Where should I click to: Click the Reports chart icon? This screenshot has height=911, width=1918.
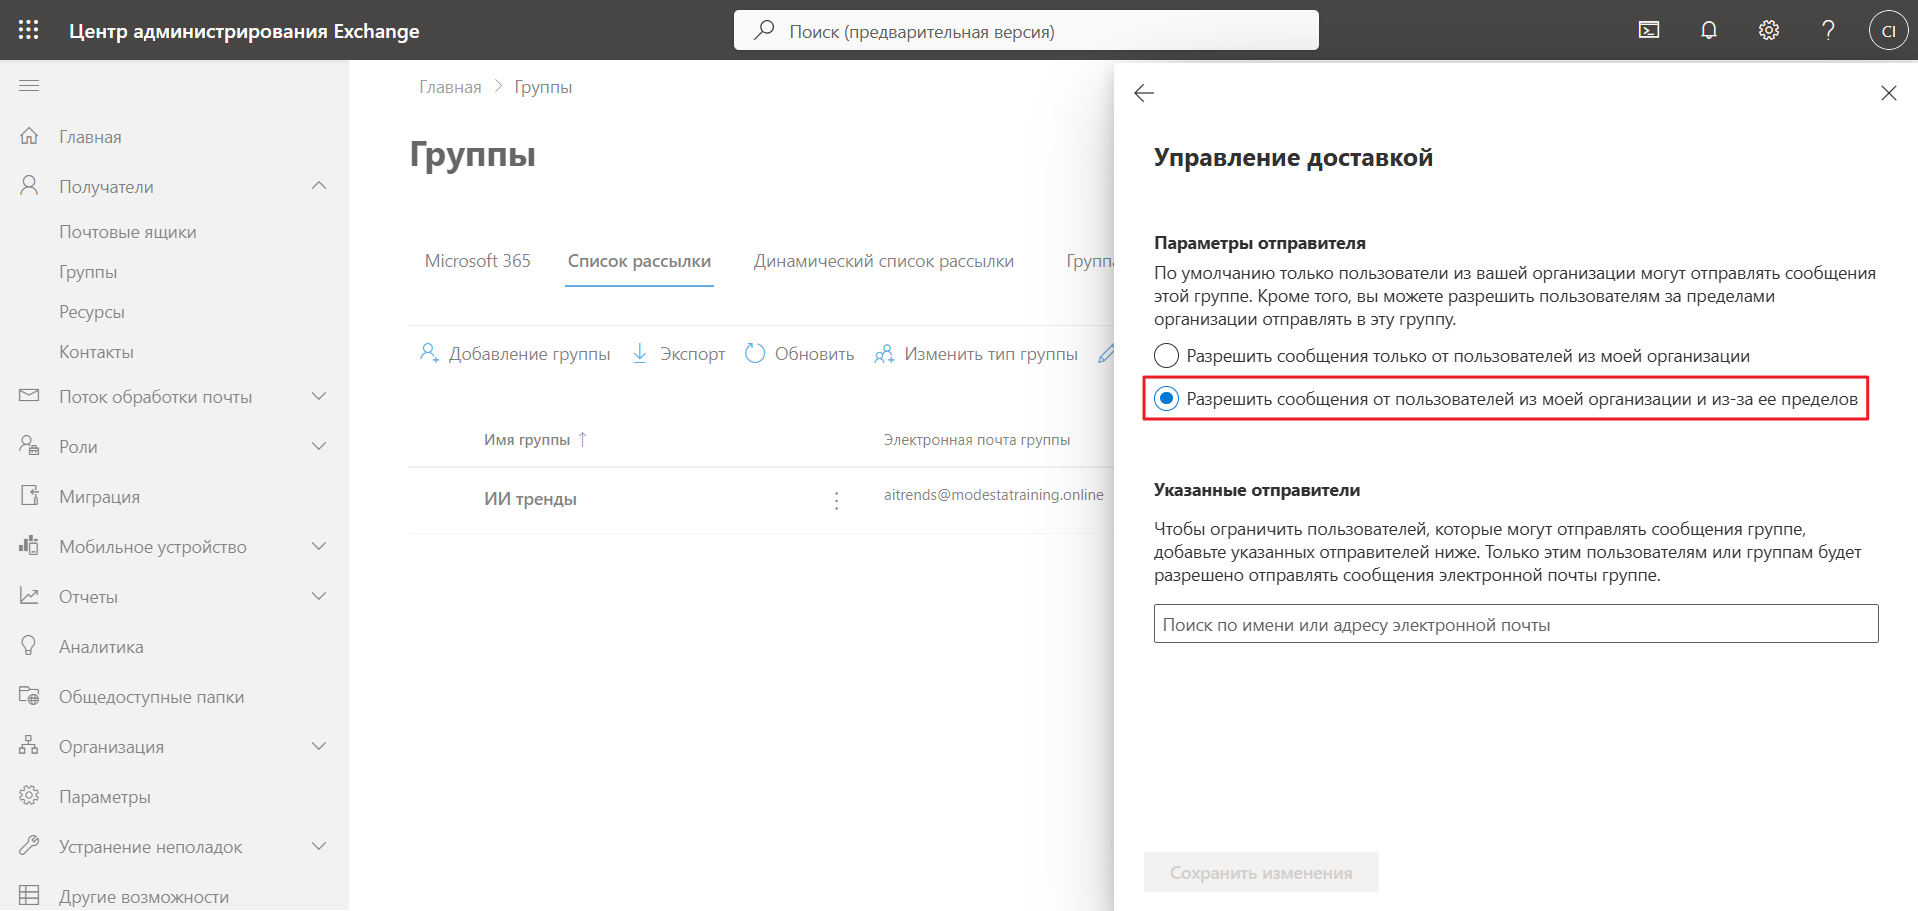pos(29,596)
